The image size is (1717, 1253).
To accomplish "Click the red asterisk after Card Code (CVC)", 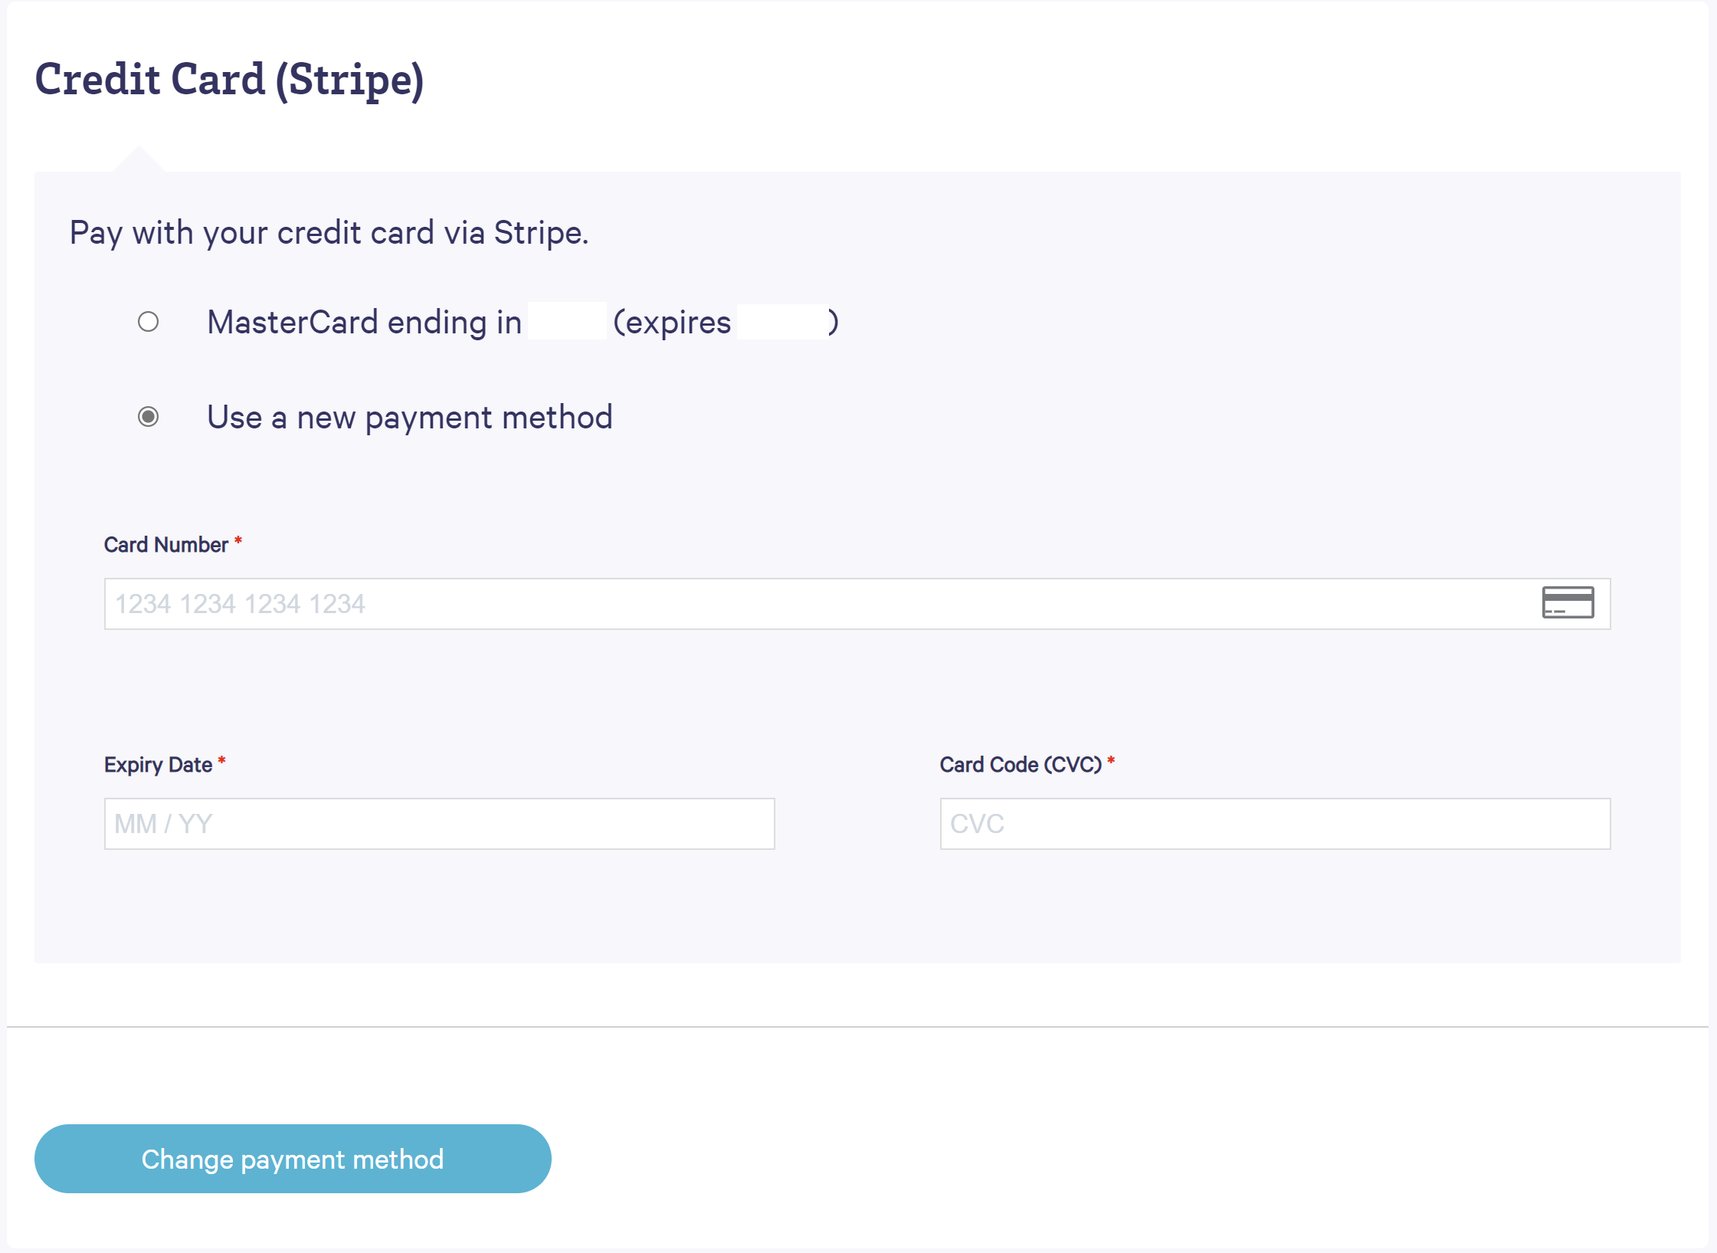I will (1111, 762).
